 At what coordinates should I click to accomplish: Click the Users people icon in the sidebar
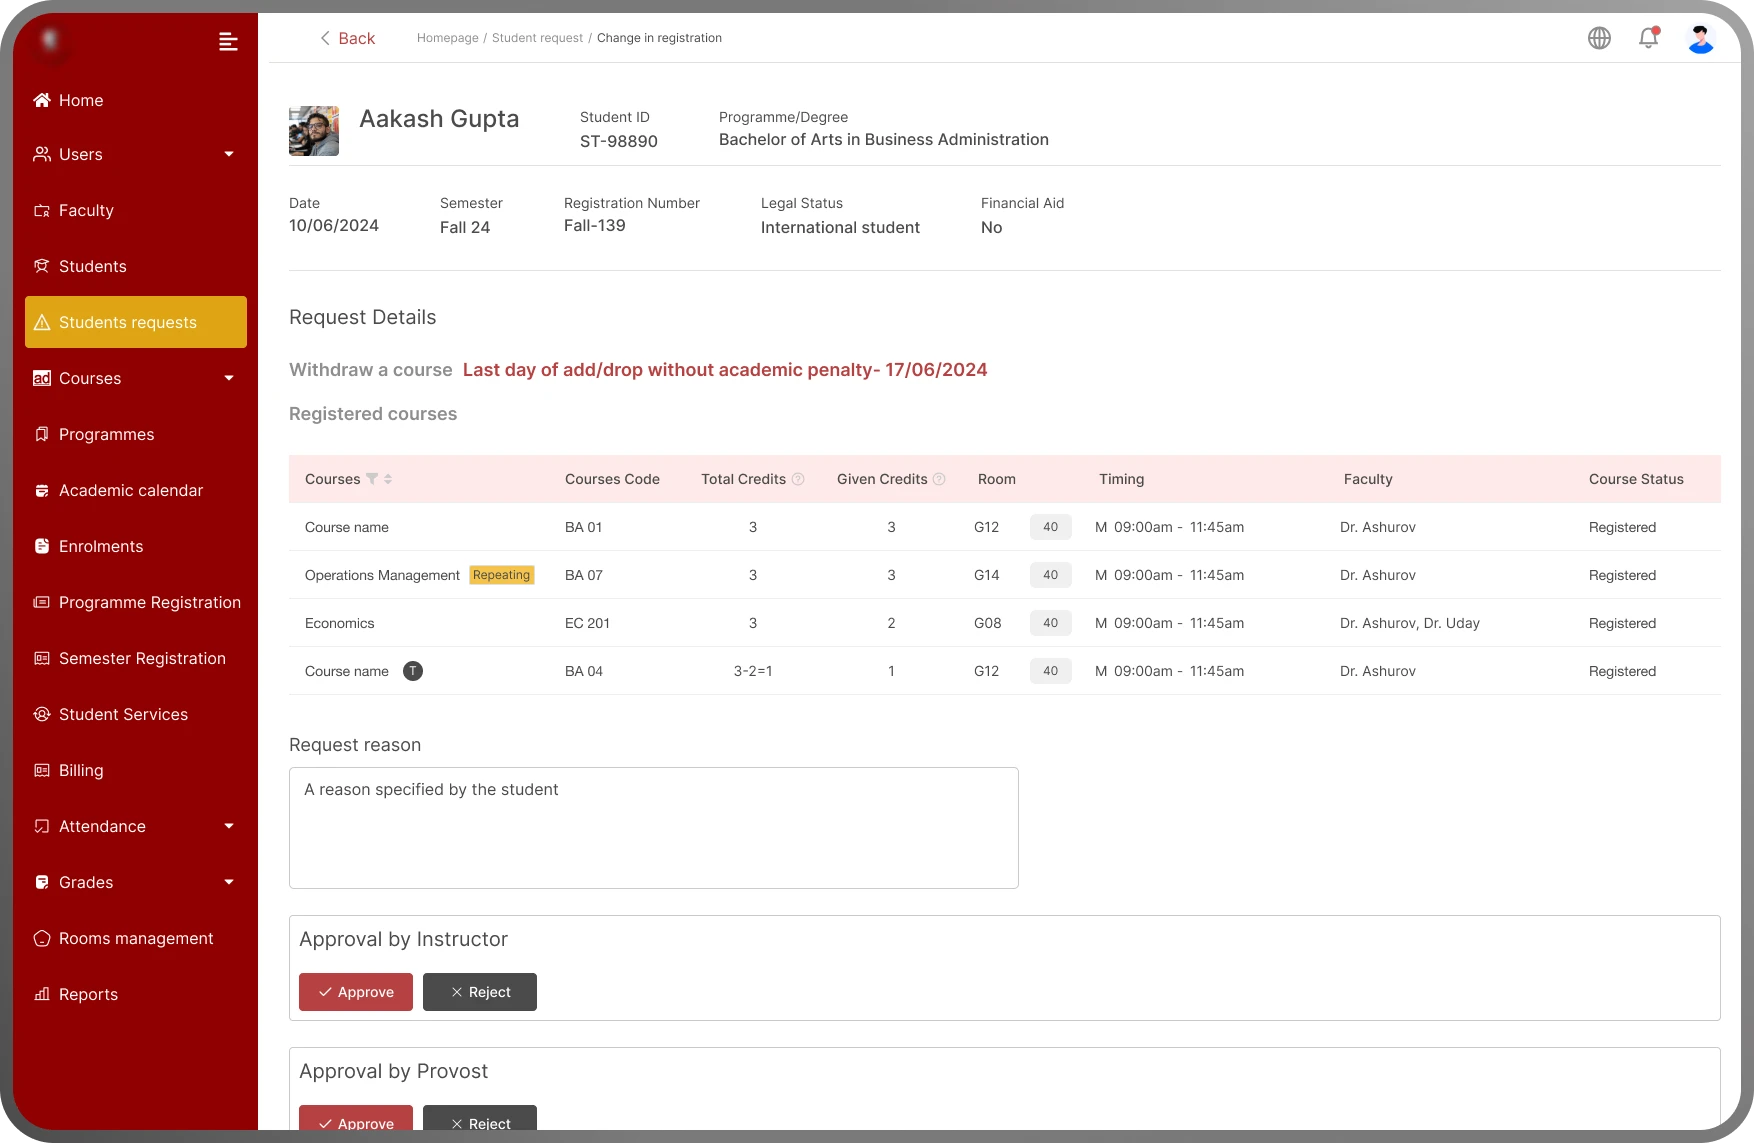pyautogui.click(x=42, y=154)
